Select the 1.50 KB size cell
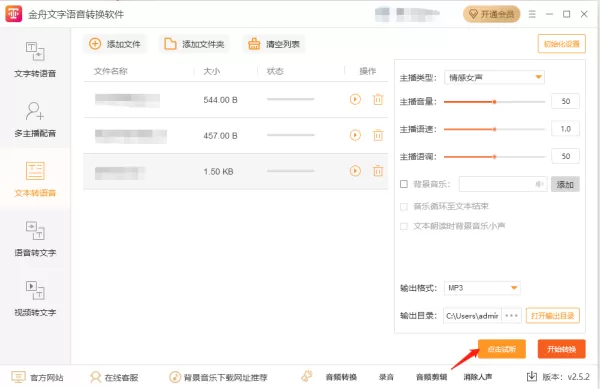Screen dimensions: 600x389 pos(218,172)
